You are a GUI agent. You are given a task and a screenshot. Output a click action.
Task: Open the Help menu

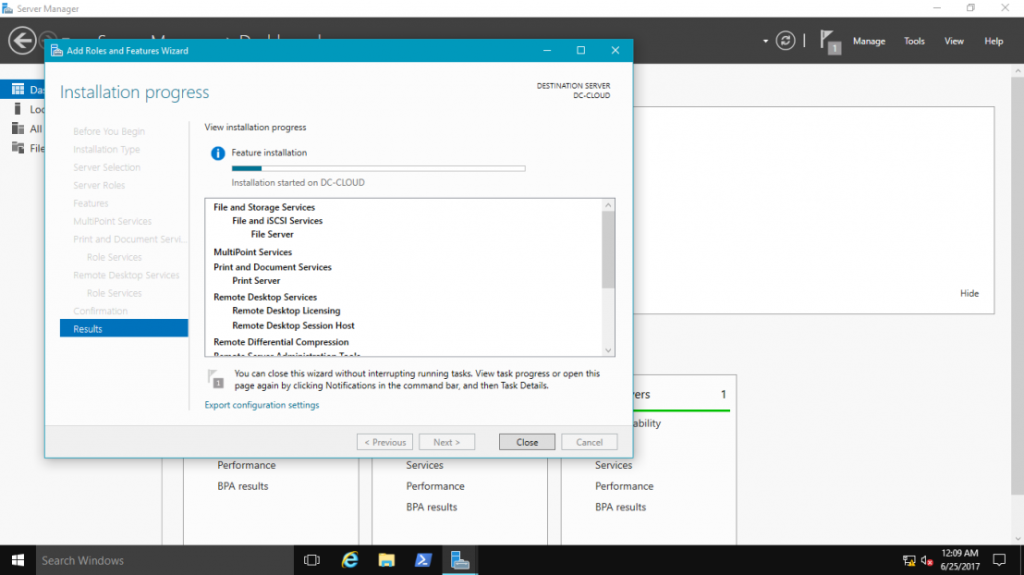993,41
